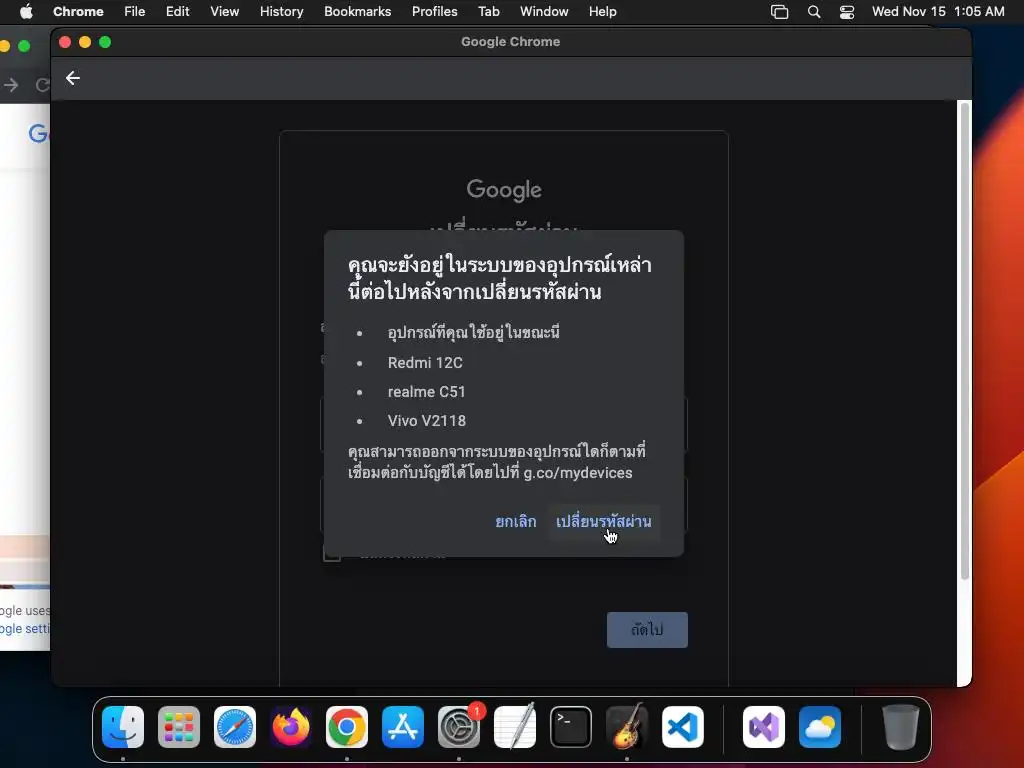Viewport: 1024px width, 768px height.
Task: Click the page vertical scrollbar
Action: click(x=965, y=340)
